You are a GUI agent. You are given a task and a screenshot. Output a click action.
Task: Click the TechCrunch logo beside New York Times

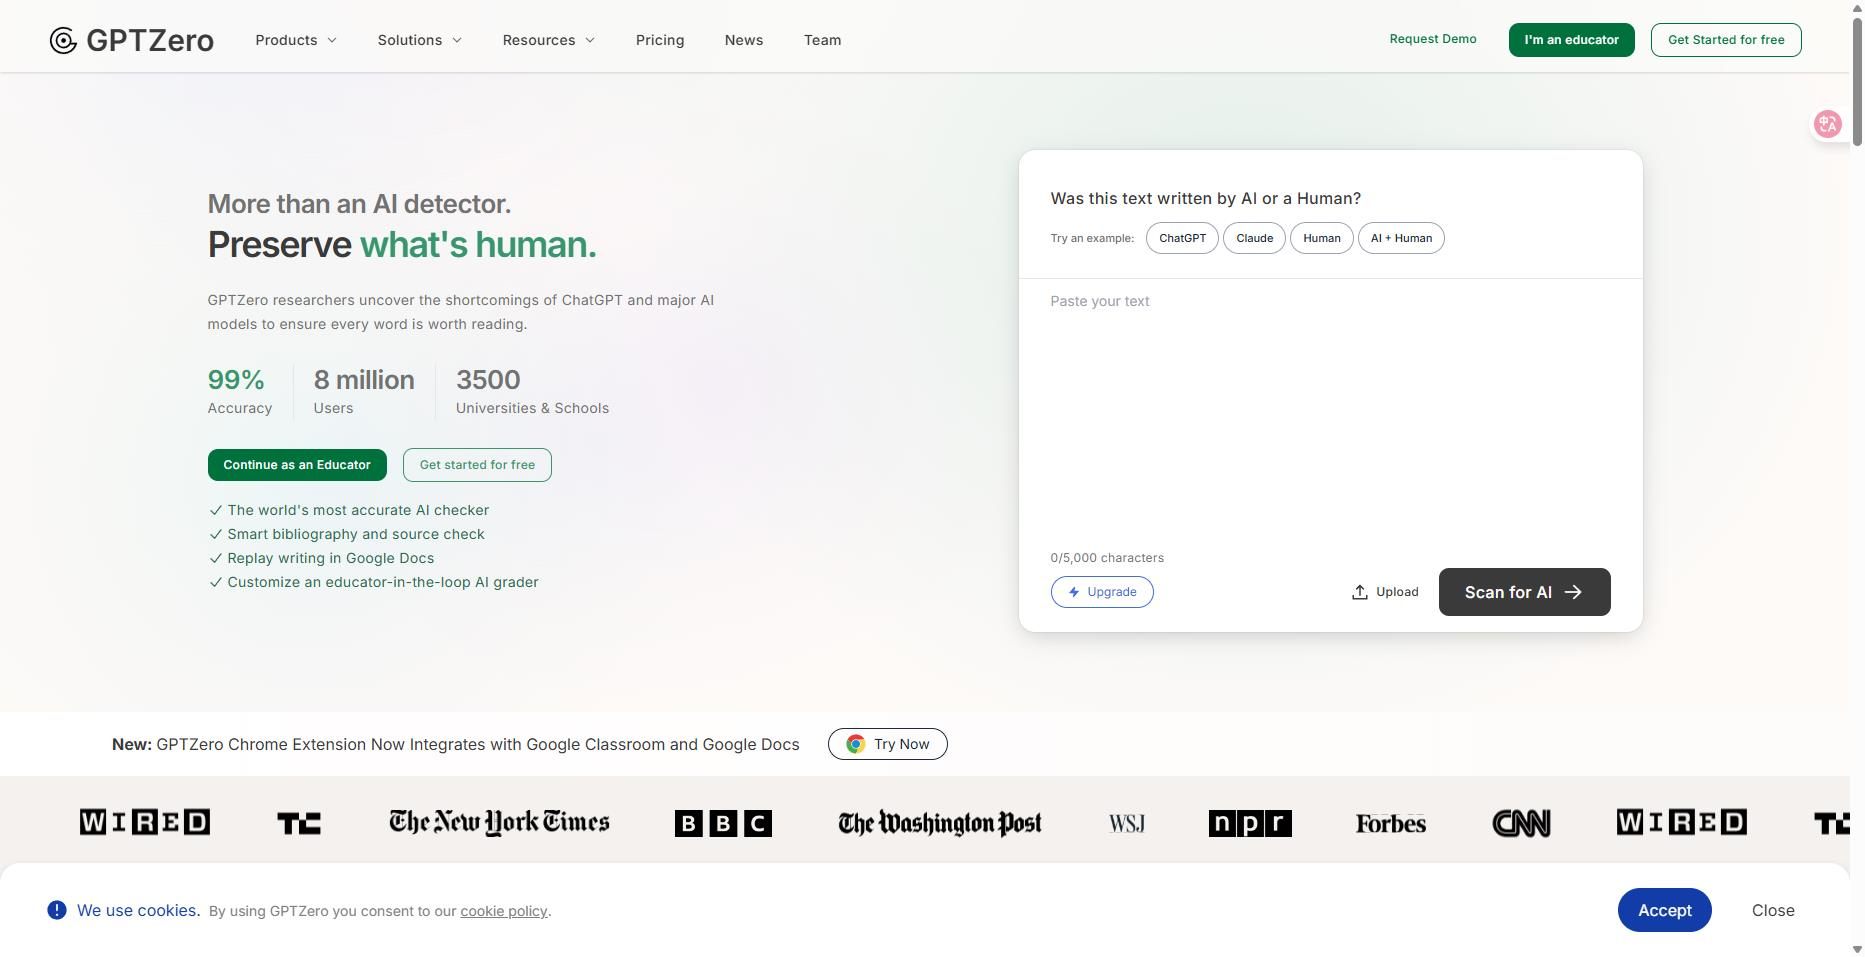[299, 823]
